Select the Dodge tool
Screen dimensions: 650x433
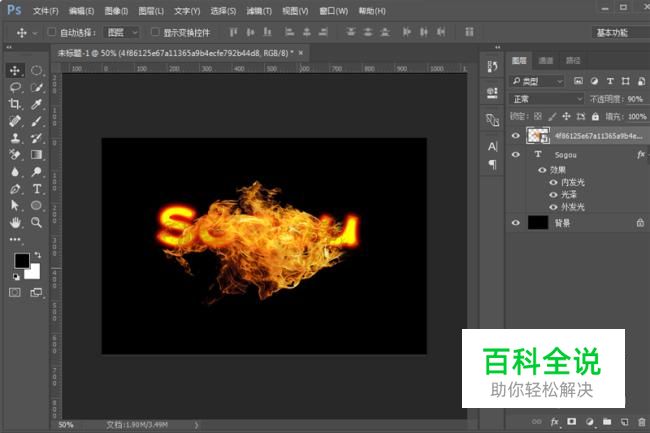pyautogui.click(x=36, y=172)
